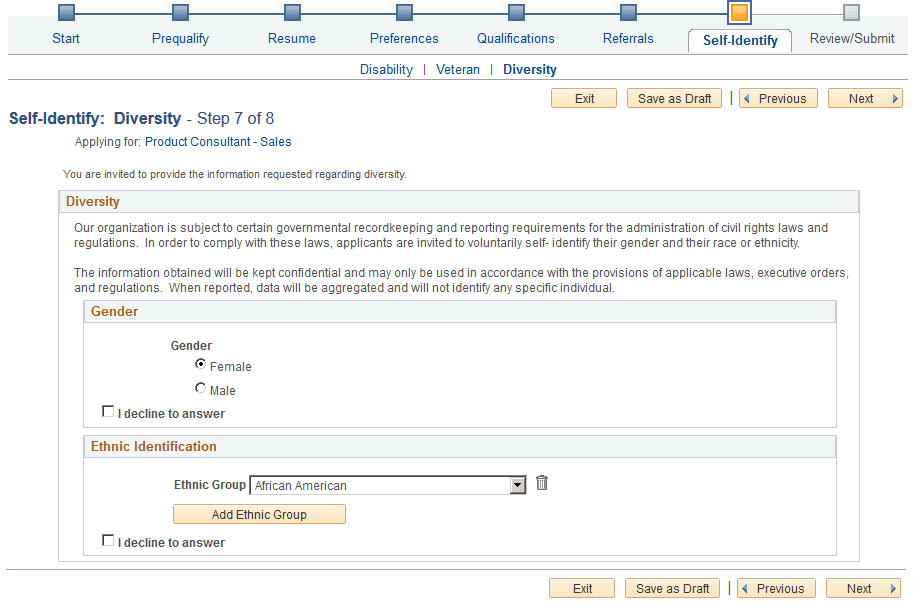The width and height of the screenshot is (914, 609).
Task: Switch to the Disability sub-tab
Action: pyautogui.click(x=386, y=69)
